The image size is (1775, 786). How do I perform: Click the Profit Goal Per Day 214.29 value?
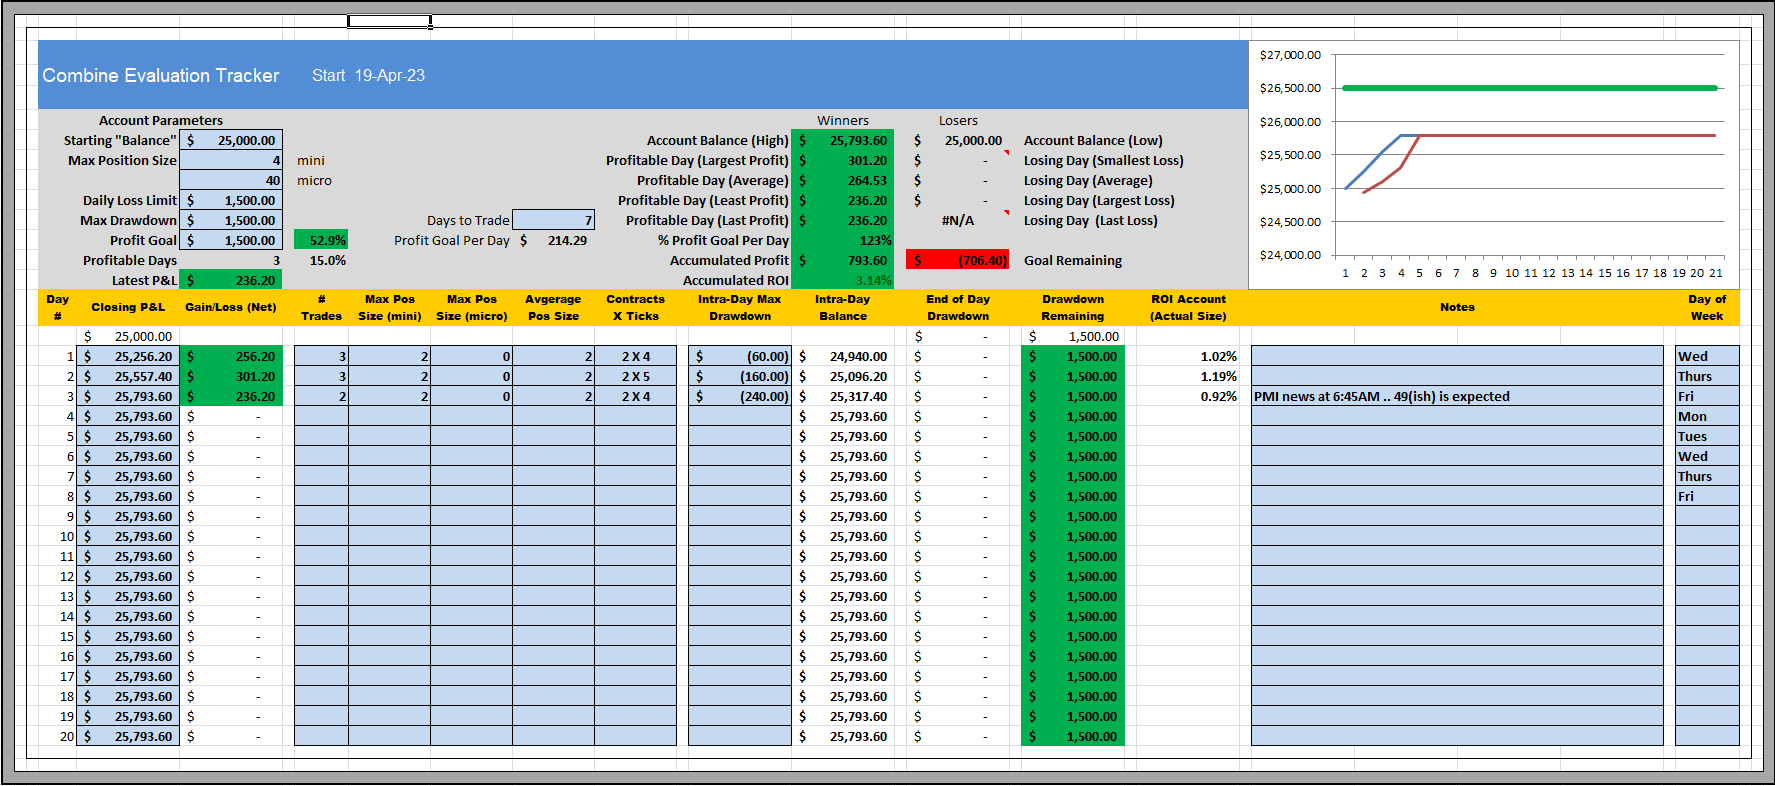(x=553, y=240)
